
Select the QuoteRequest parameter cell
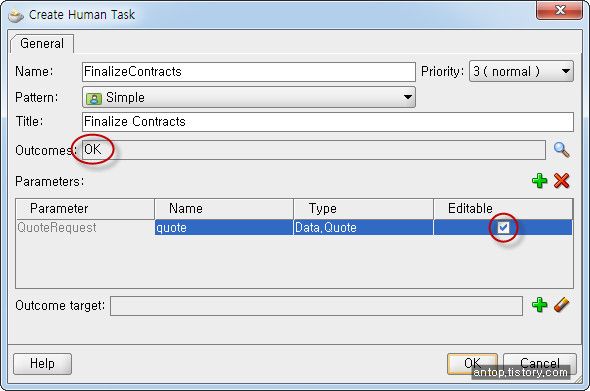(x=85, y=227)
